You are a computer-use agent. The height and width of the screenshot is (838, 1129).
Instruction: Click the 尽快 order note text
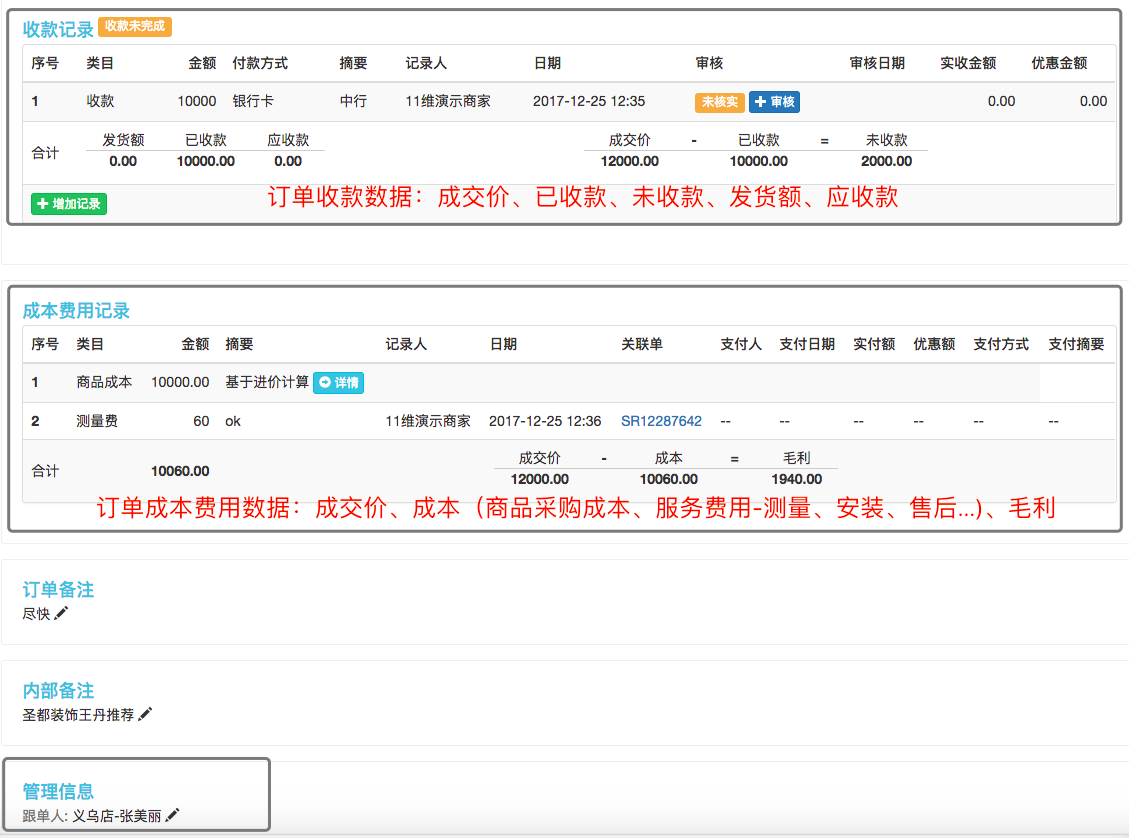point(36,614)
